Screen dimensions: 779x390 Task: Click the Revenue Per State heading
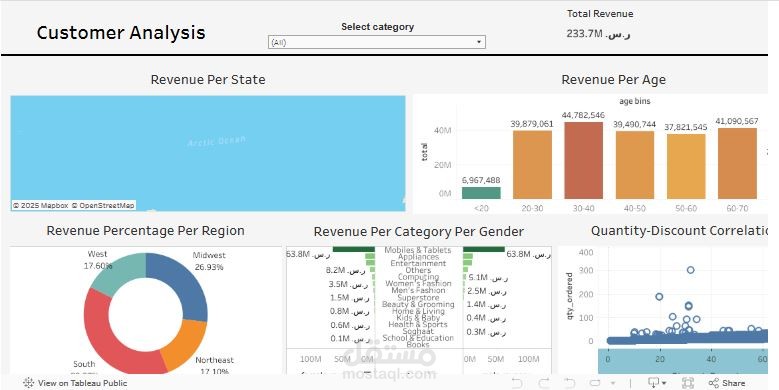click(208, 79)
